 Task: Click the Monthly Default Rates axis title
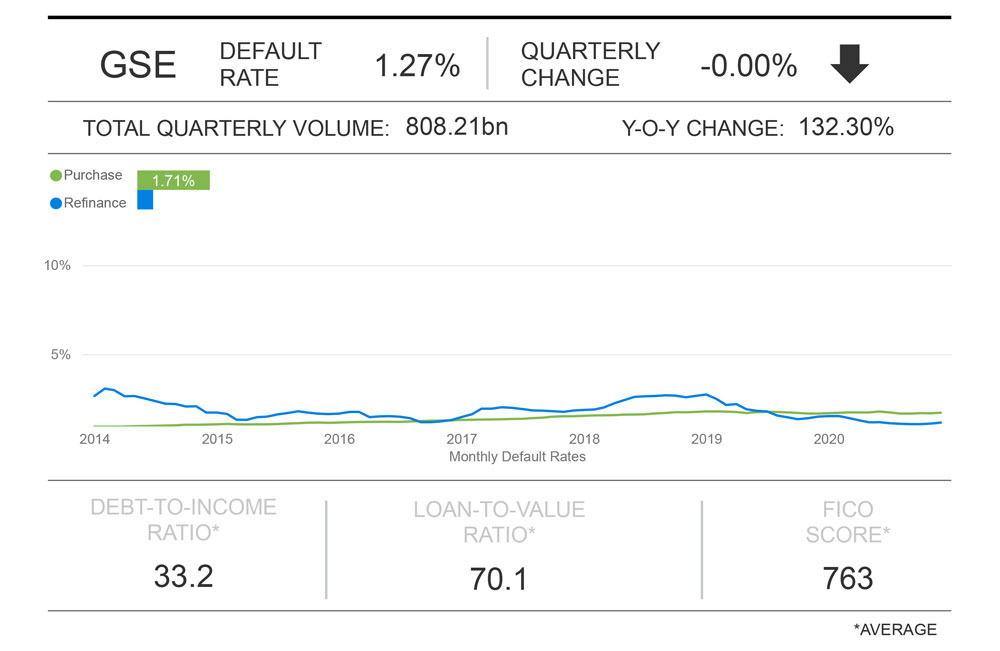coord(517,457)
